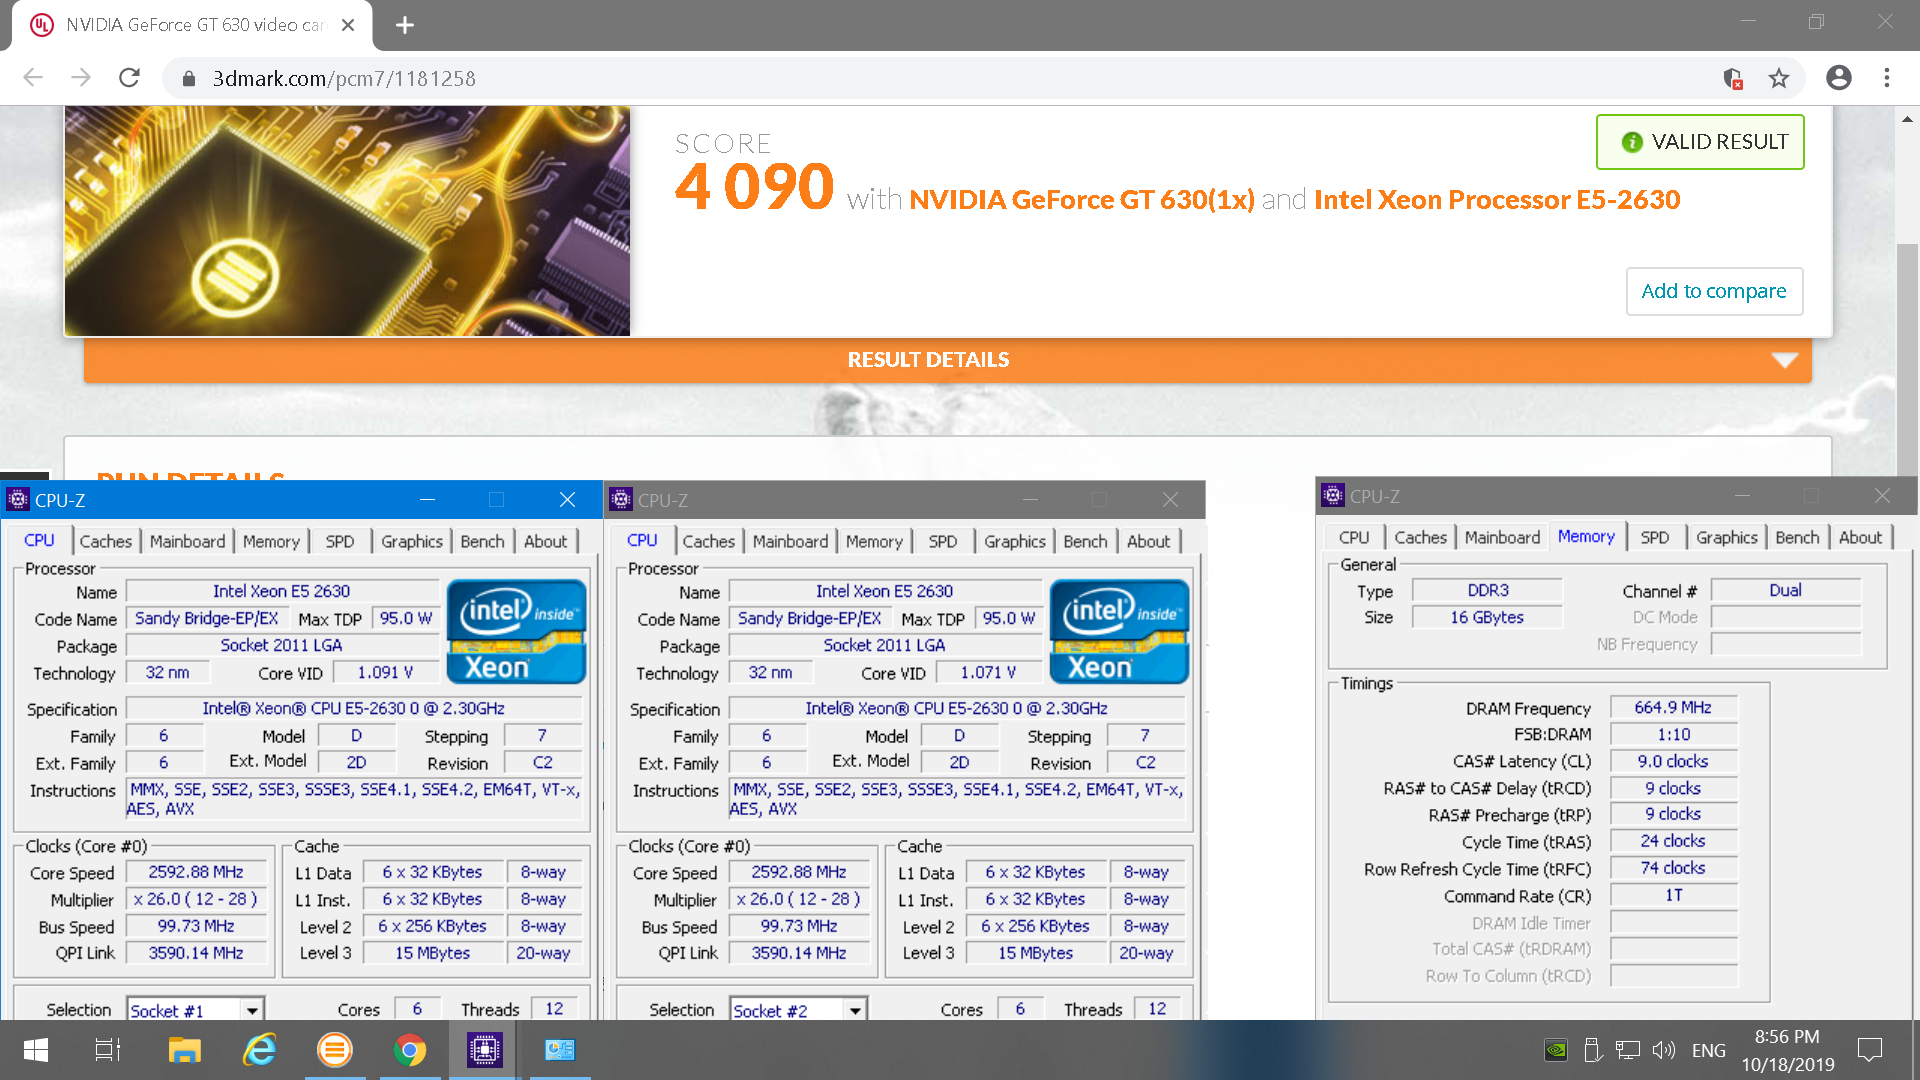Switch to CPU-Z on the taskbar

click(484, 1050)
